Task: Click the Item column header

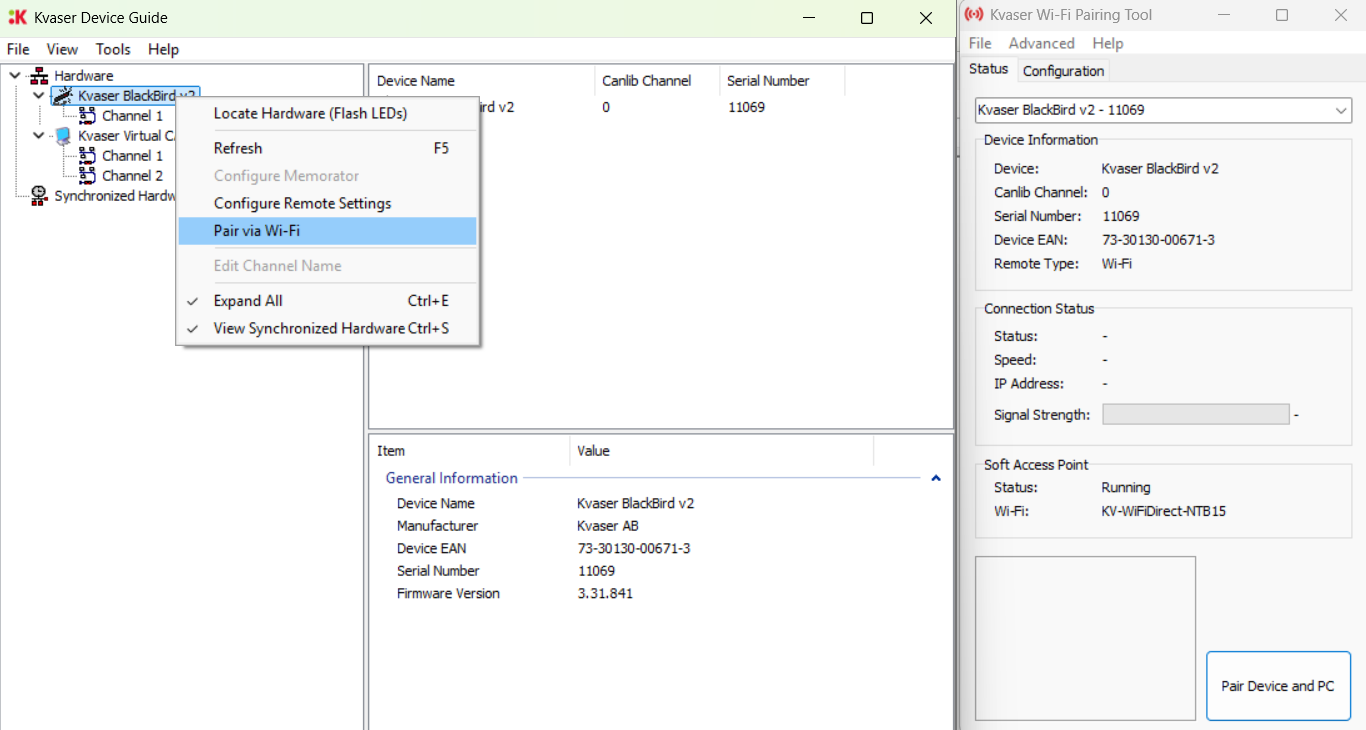Action: [469, 451]
